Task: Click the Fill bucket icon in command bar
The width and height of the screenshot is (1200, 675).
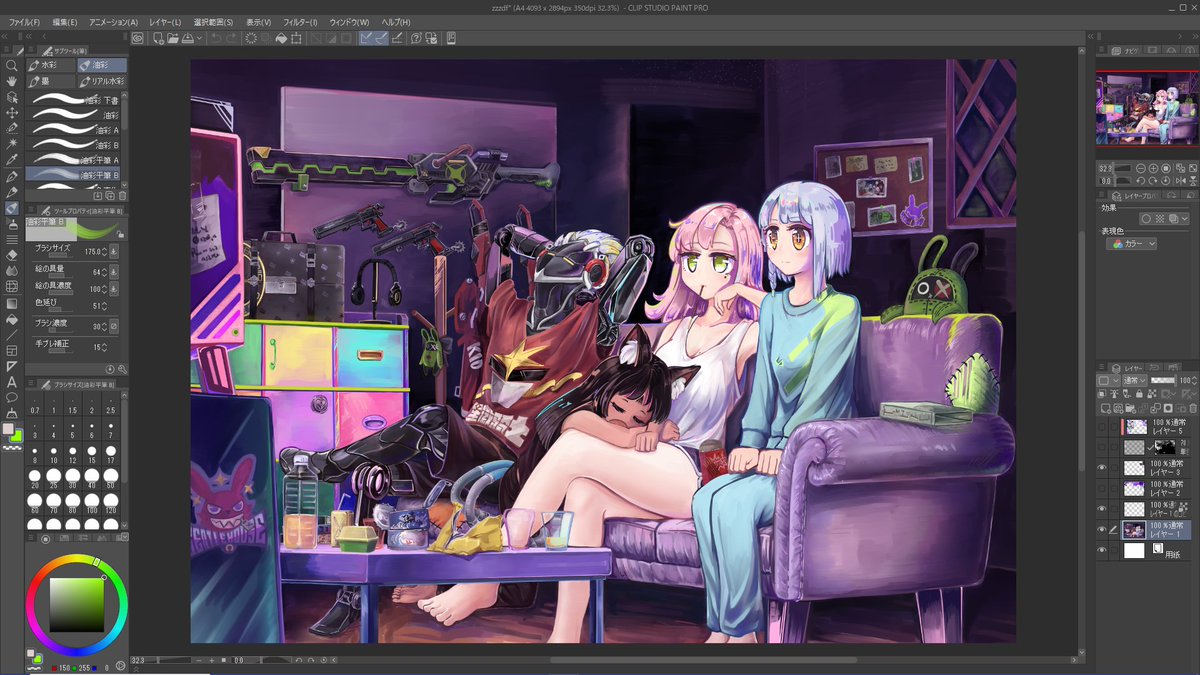Action: pos(282,38)
